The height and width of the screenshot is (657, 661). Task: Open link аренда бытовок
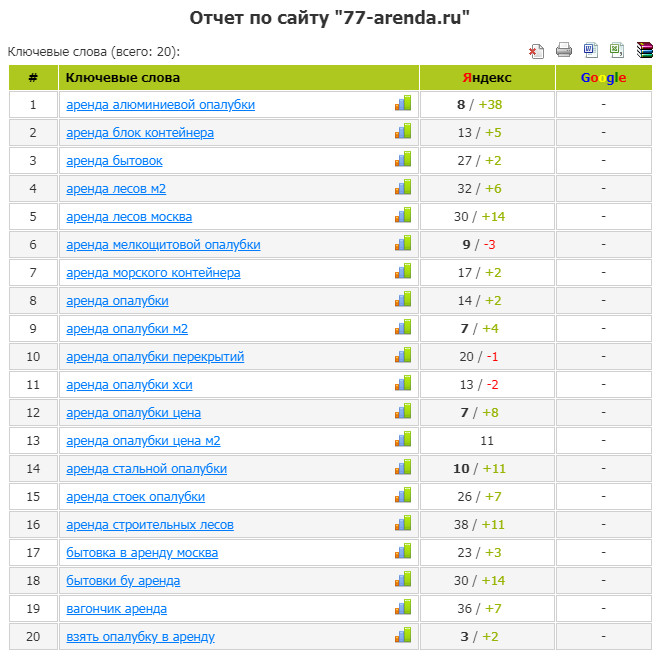[114, 161]
